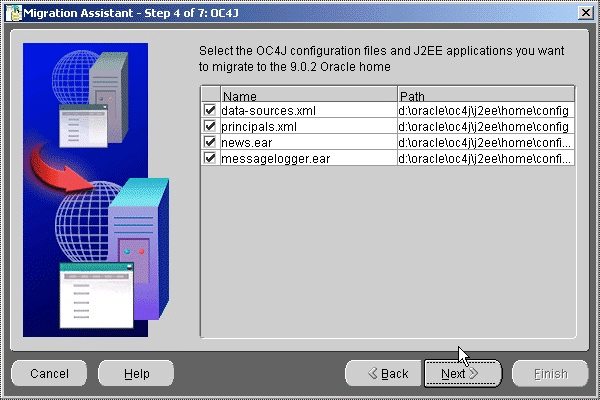Click the Path column header

[486, 95]
